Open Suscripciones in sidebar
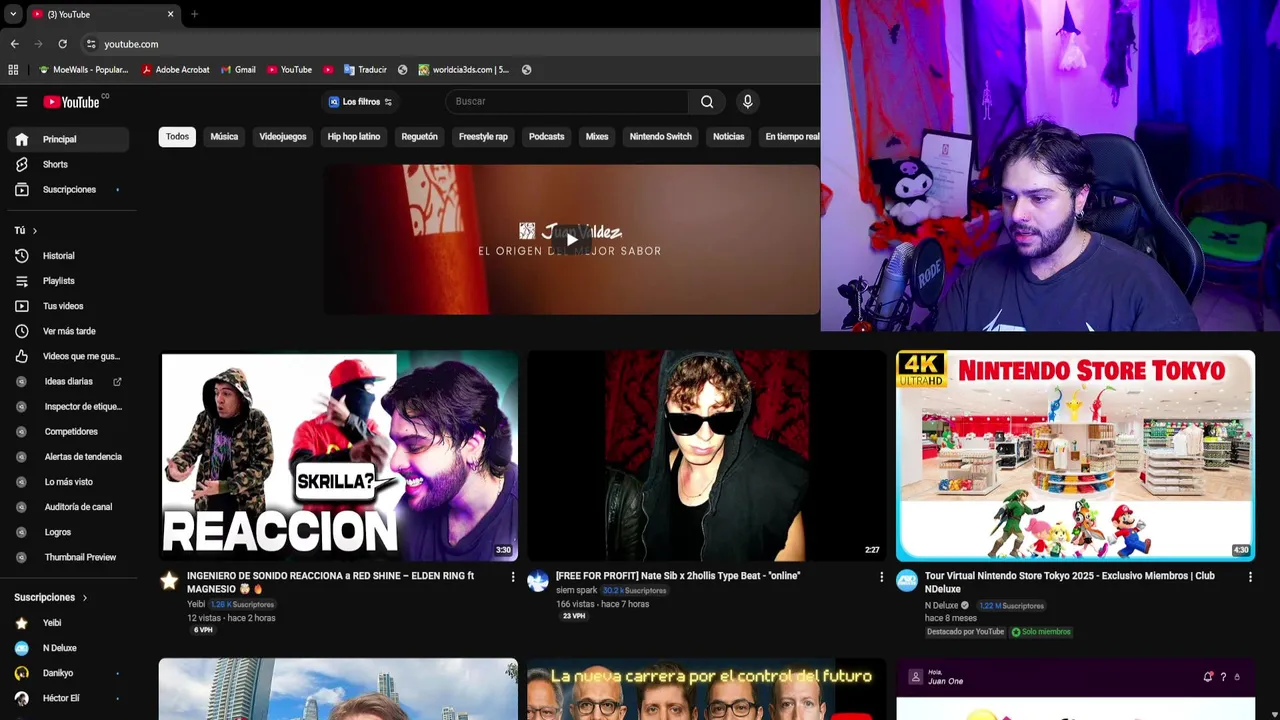 pyautogui.click(x=68, y=189)
